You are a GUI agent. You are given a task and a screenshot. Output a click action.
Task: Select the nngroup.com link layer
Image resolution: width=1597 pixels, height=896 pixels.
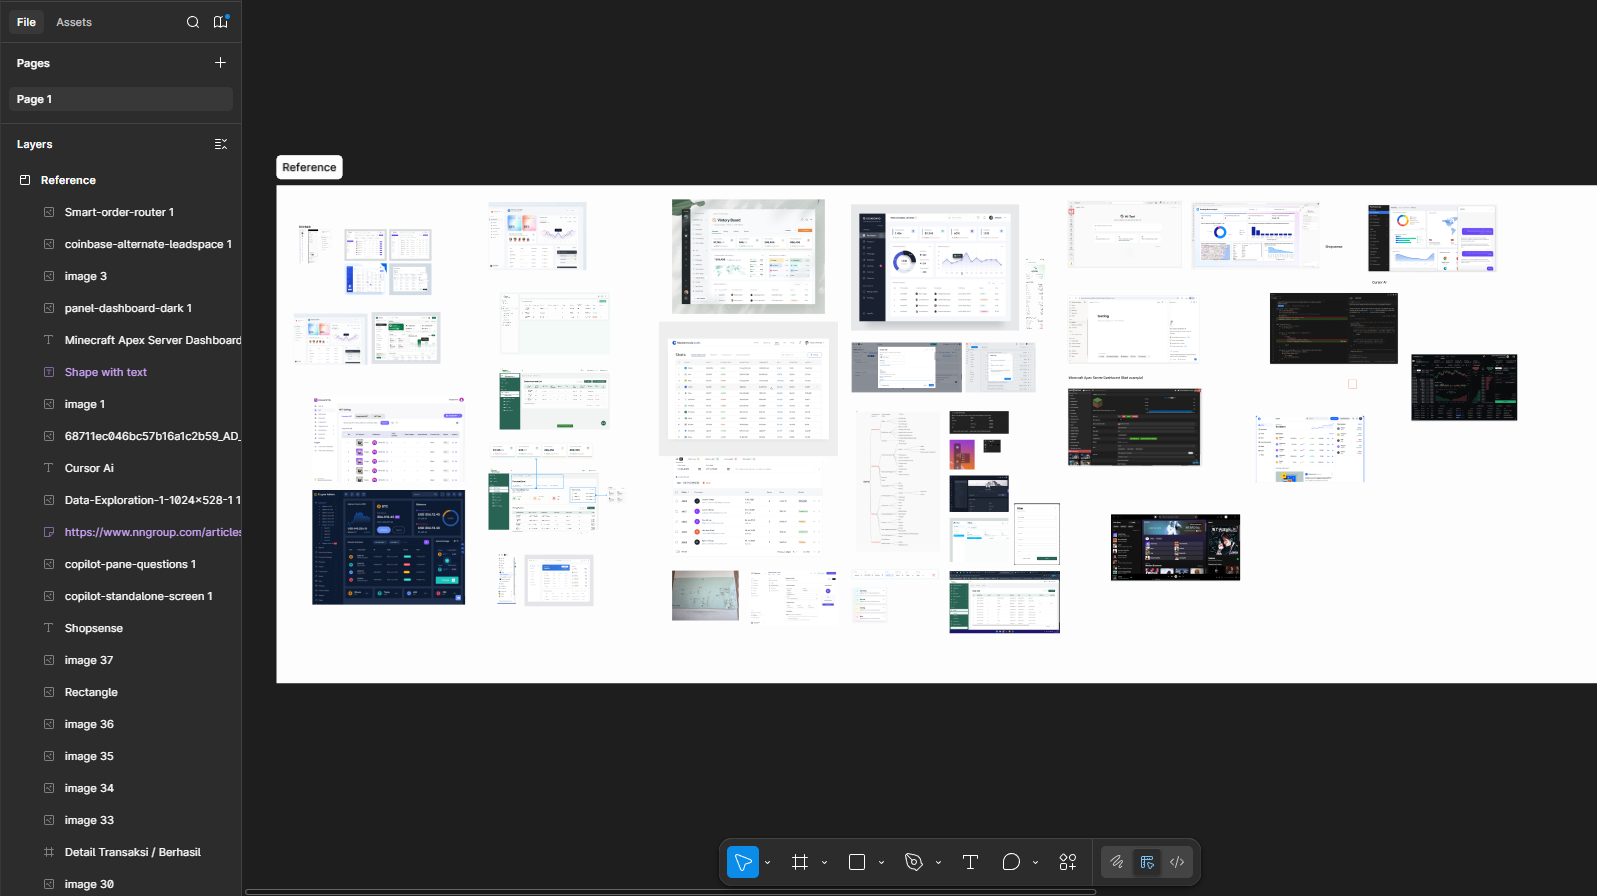point(152,532)
